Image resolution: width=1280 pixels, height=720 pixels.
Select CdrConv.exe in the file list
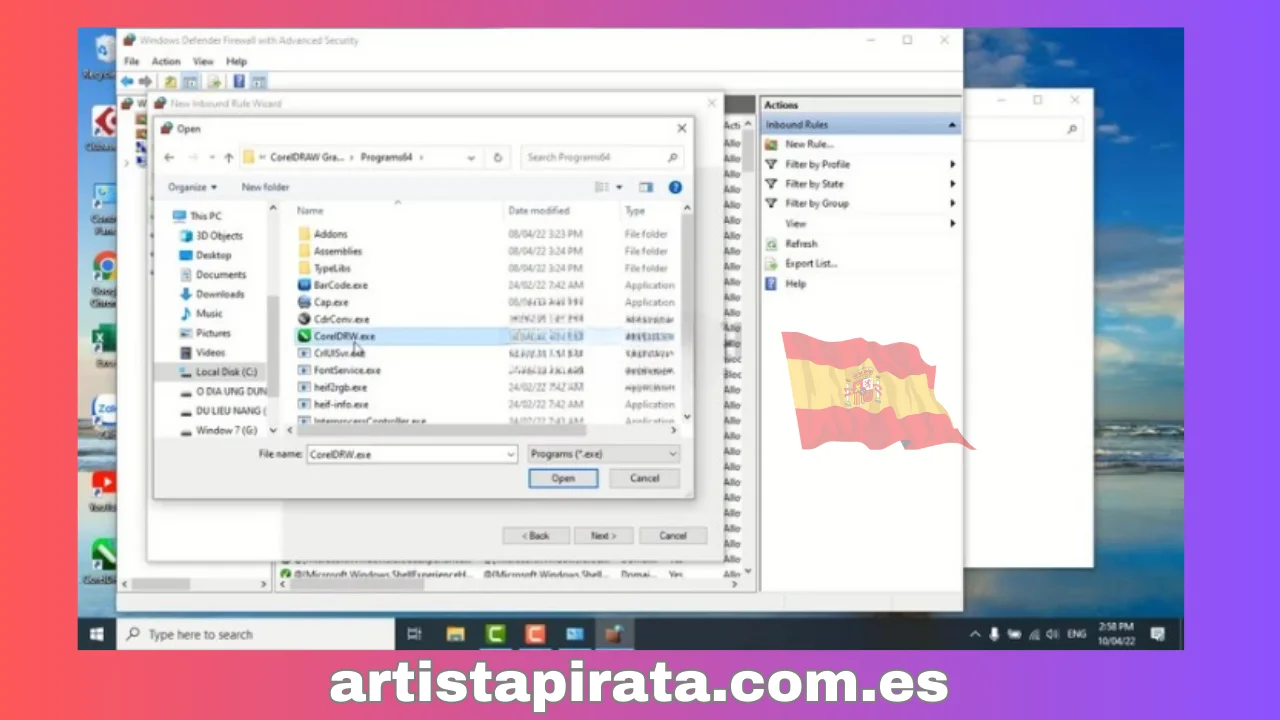[x=341, y=319]
